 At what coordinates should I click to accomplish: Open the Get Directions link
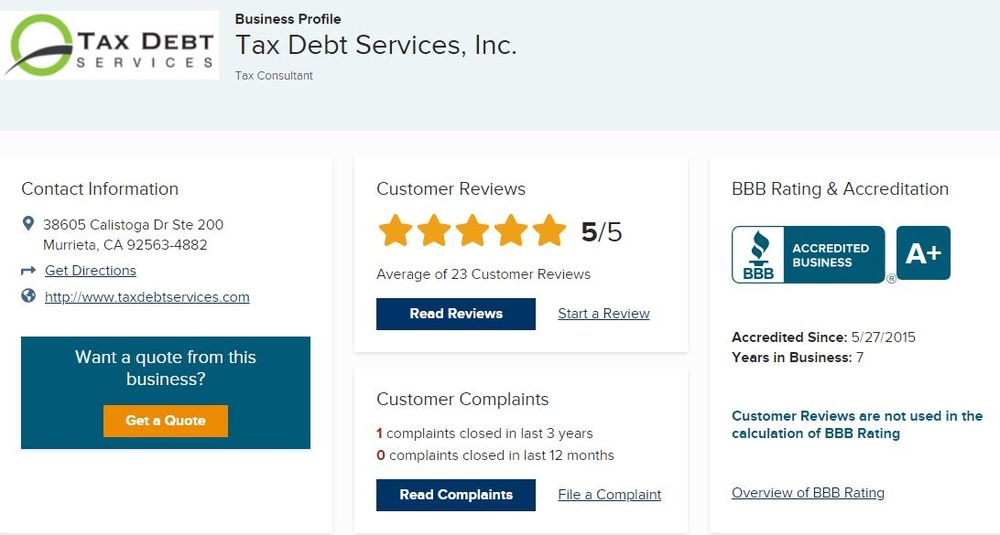tap(90, 271)
